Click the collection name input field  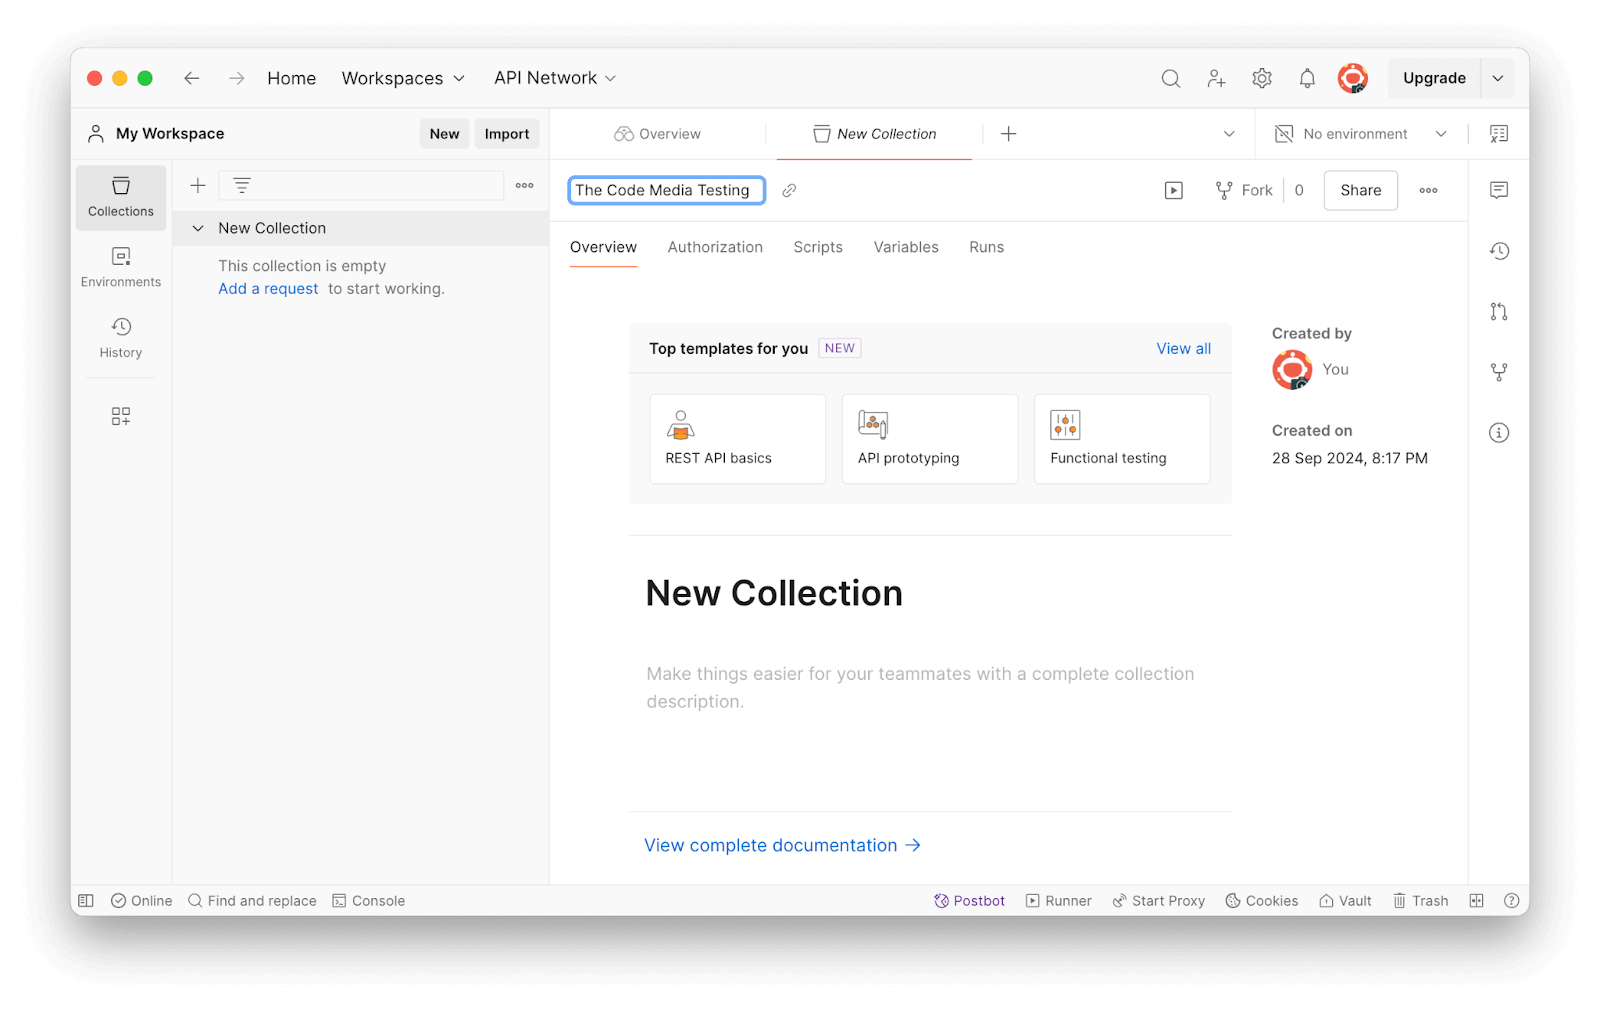coord(666,190)
